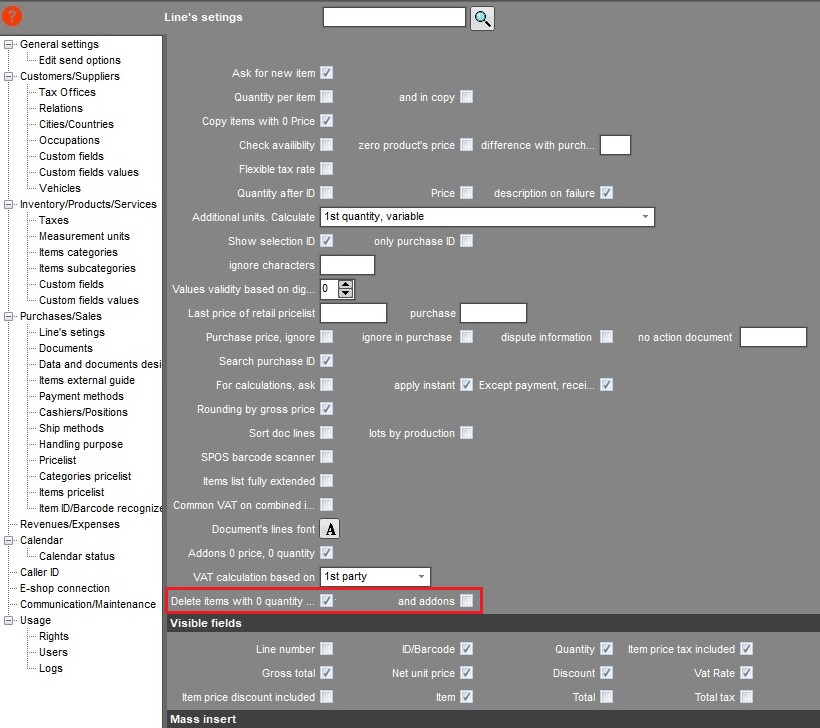Image resolution: width=820 pixels, height=728 pixels.
Task: Enable Total tax visible field checkbox
Action: click(x=746, y=697)
